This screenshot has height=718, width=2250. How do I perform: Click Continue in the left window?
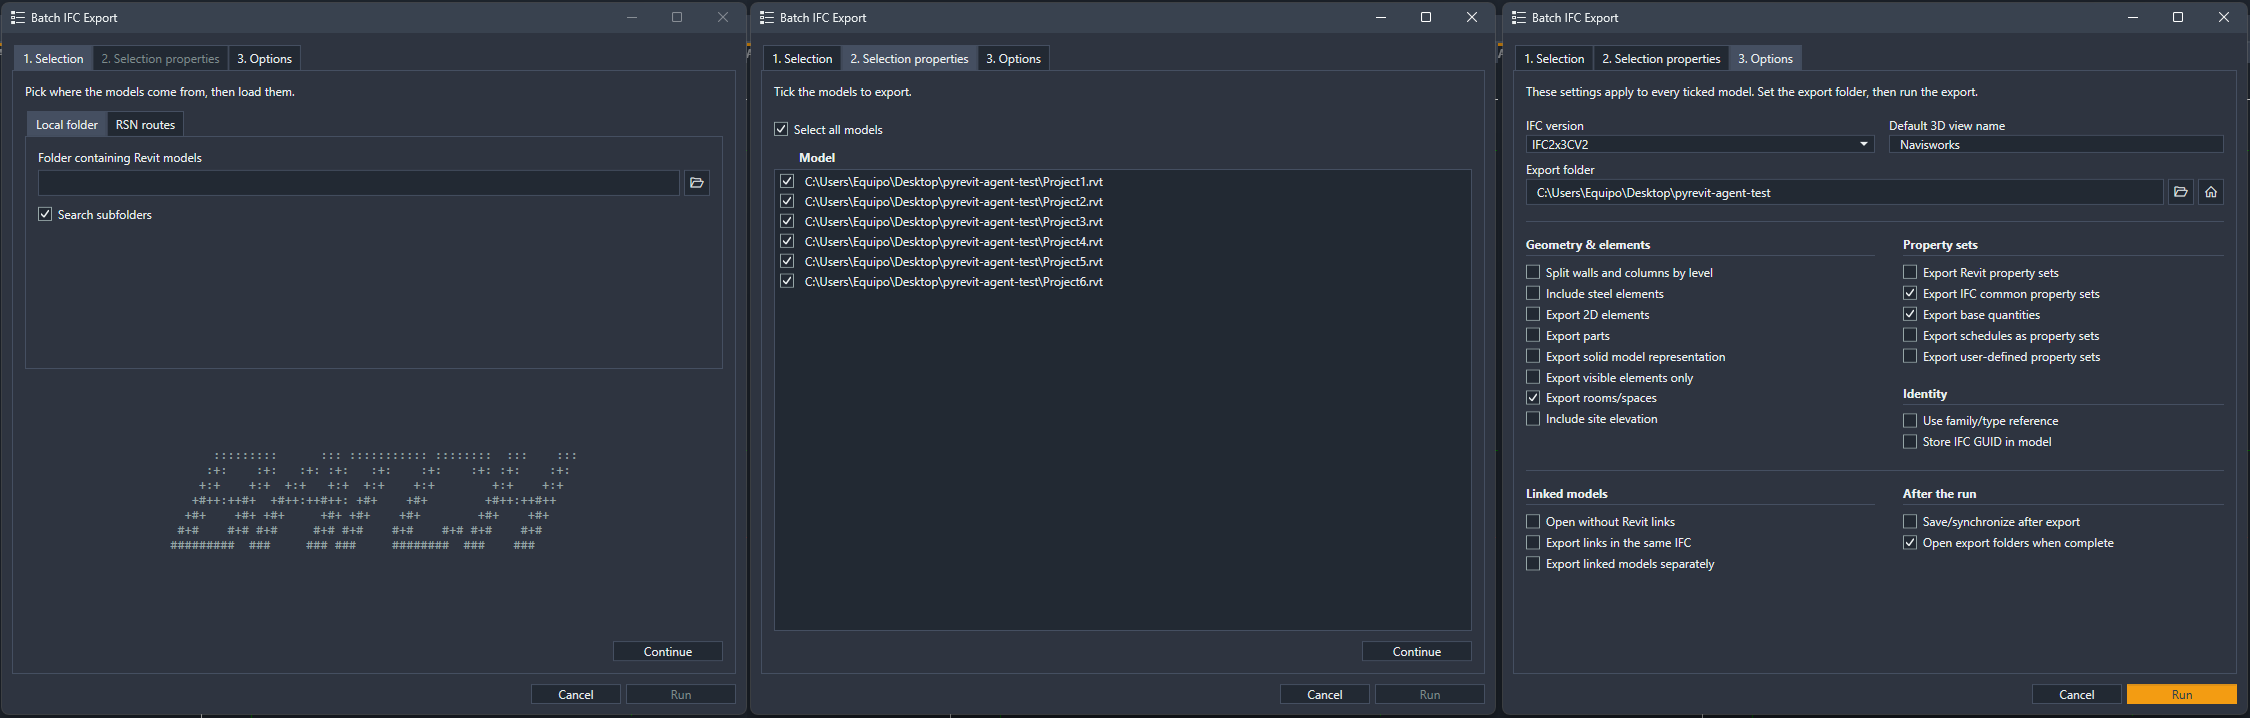(668, 651)
